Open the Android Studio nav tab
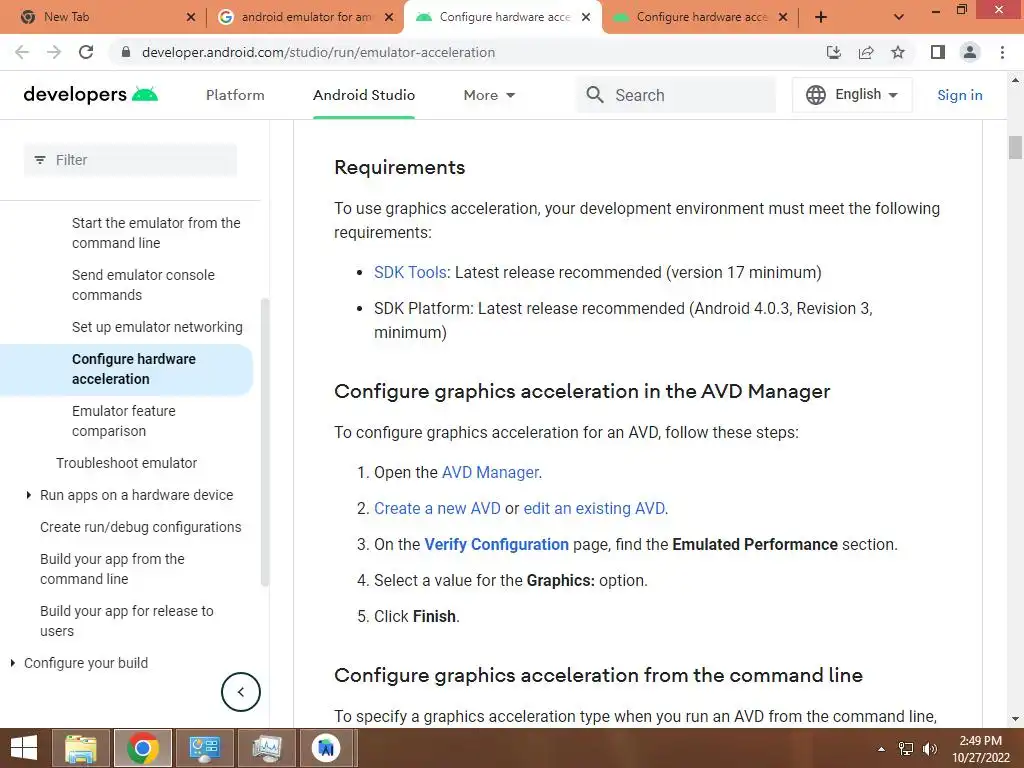The image size is (1024, 768). (364, 95)
